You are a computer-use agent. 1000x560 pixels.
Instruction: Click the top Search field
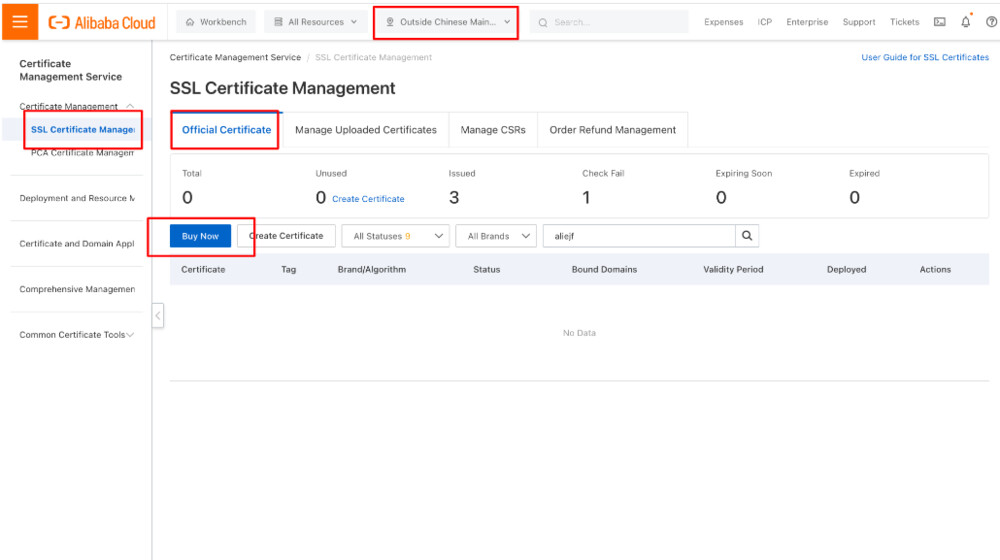pyautogui.click(x=609, y=22)
